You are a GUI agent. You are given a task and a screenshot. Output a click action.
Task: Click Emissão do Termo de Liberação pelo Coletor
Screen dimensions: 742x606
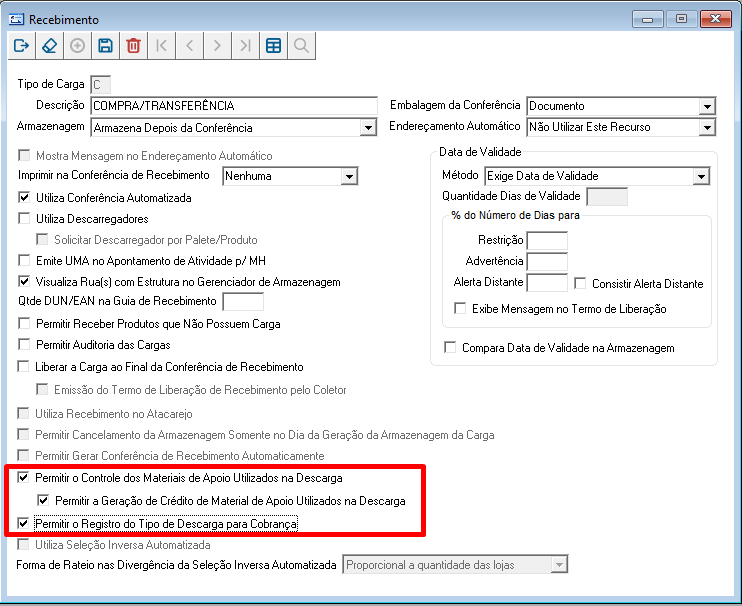coord(42,389)
